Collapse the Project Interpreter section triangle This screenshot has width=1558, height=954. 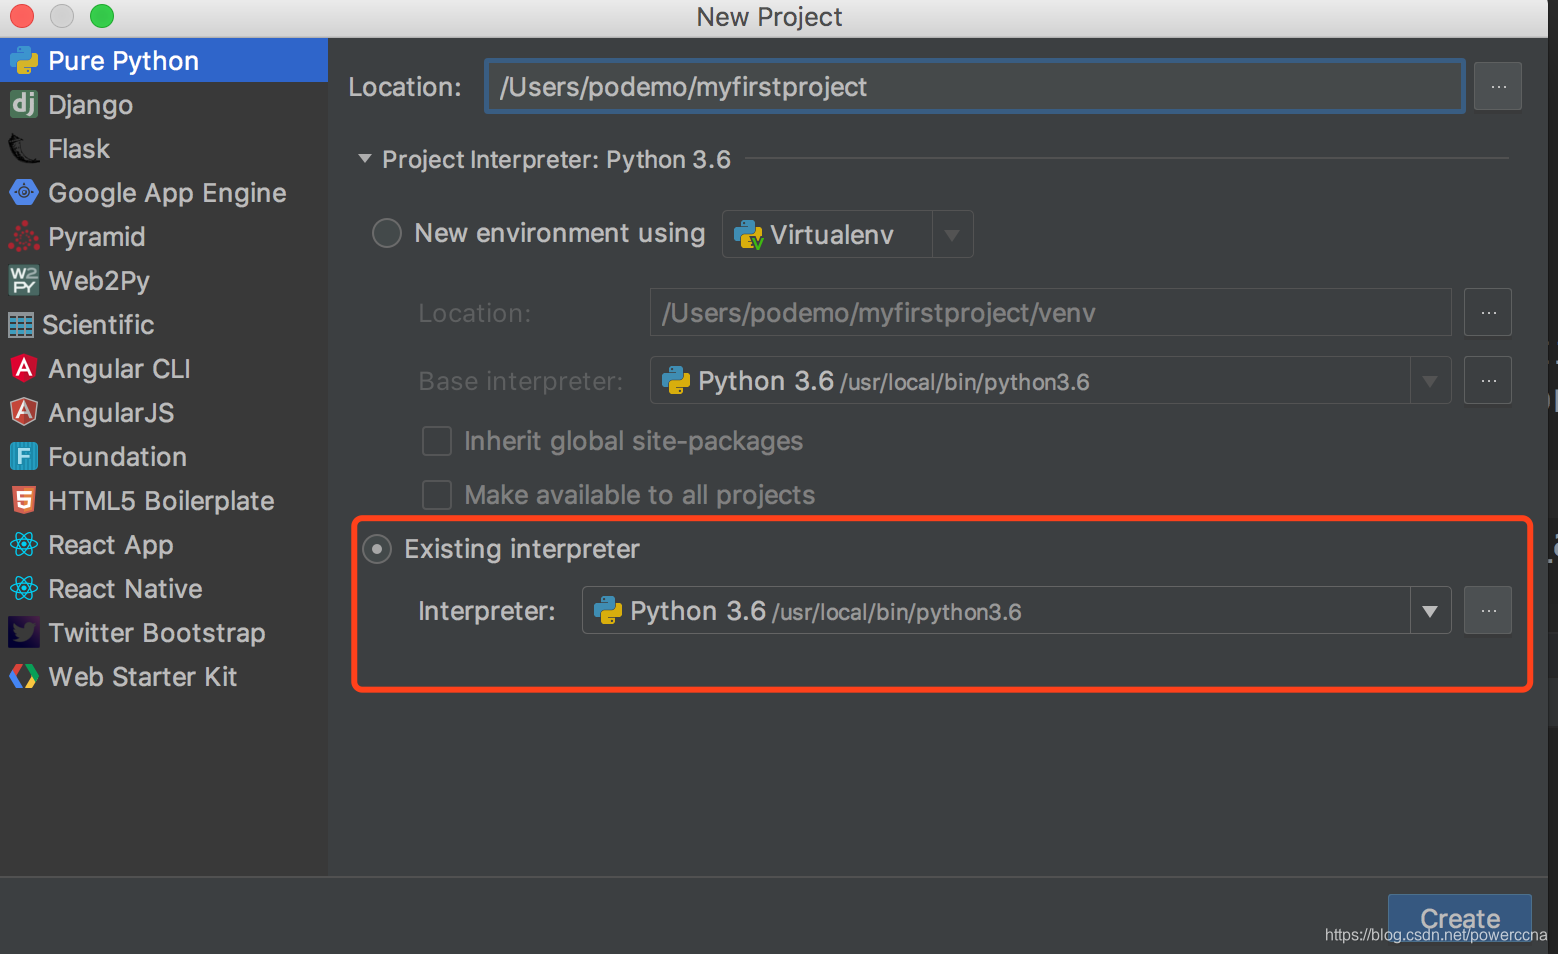click(x=365, y=159)
